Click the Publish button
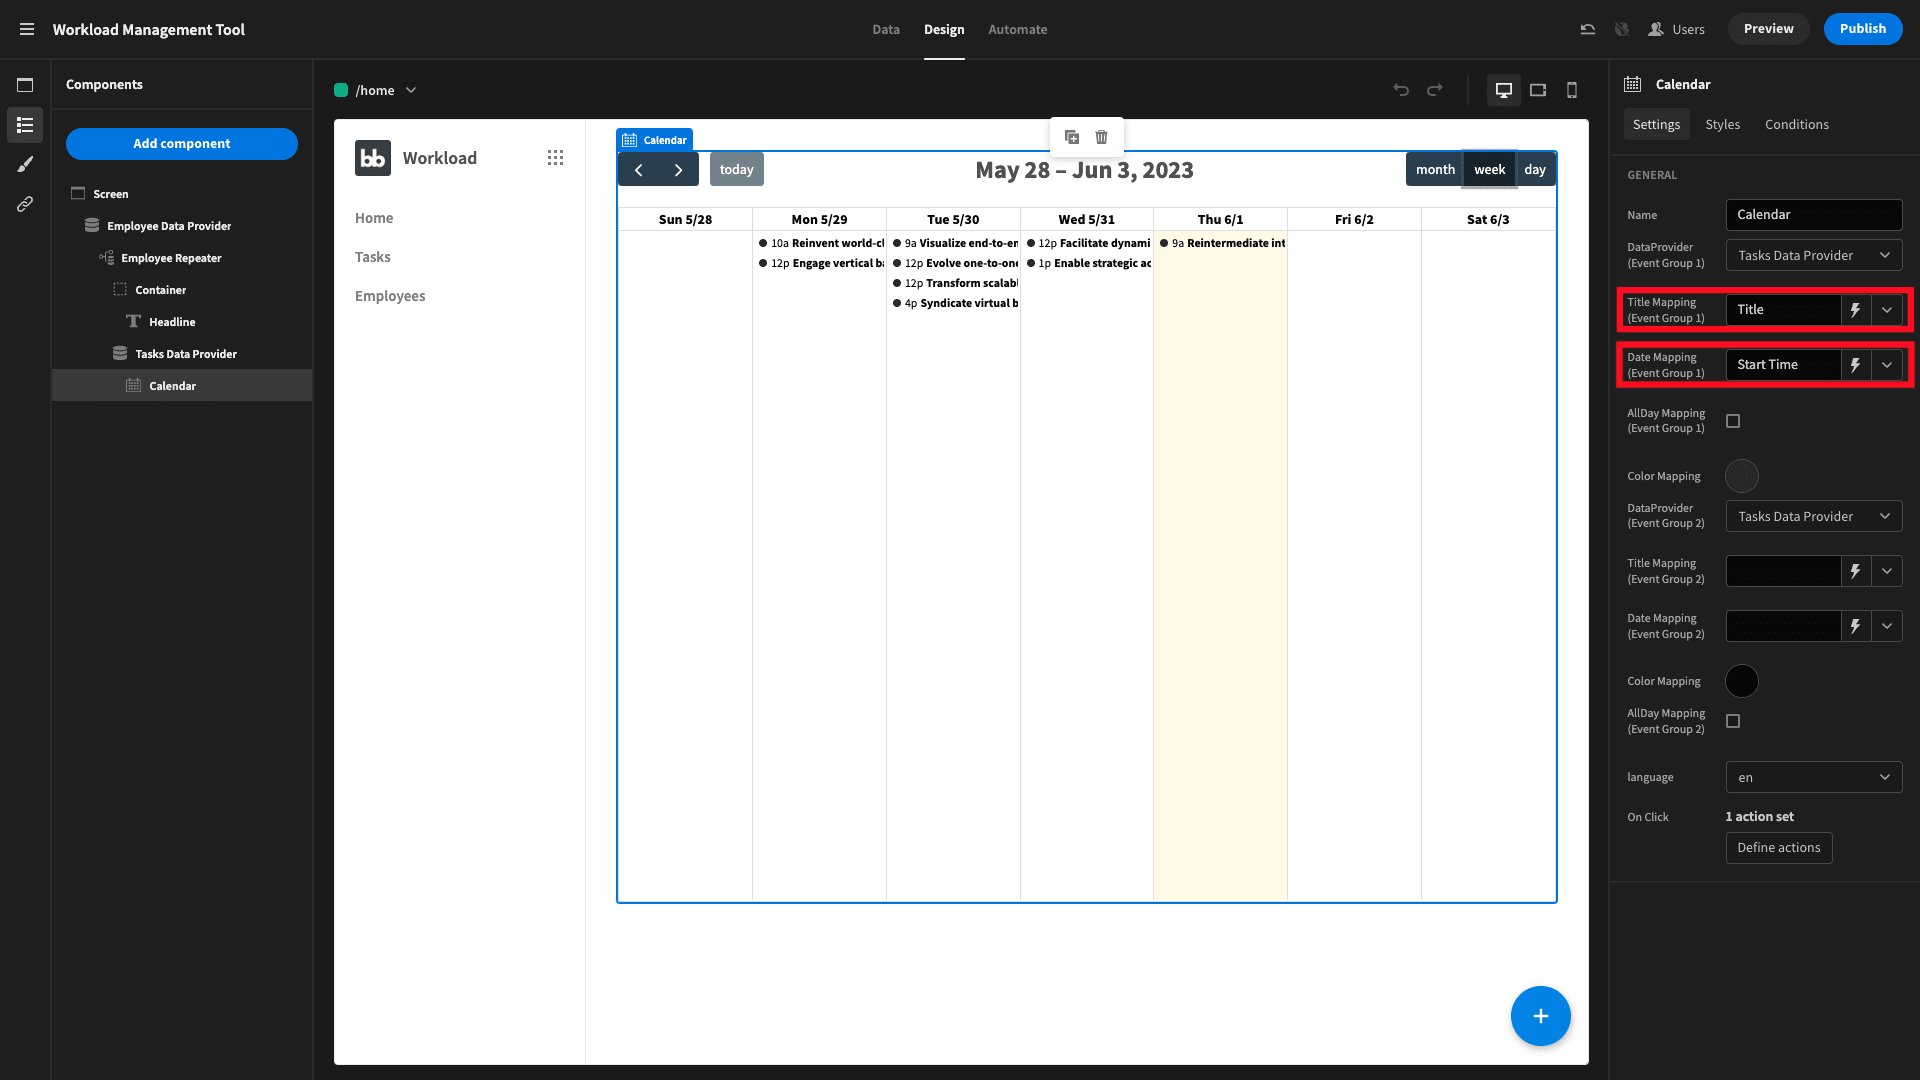The height and width of the screenshot is (1080, 1920). tap(1863, 29)
